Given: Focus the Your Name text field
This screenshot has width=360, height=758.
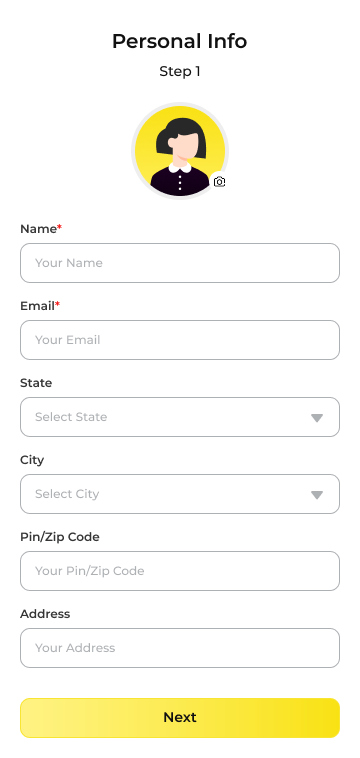Looking at the screenshot, I should click(180, 263).
